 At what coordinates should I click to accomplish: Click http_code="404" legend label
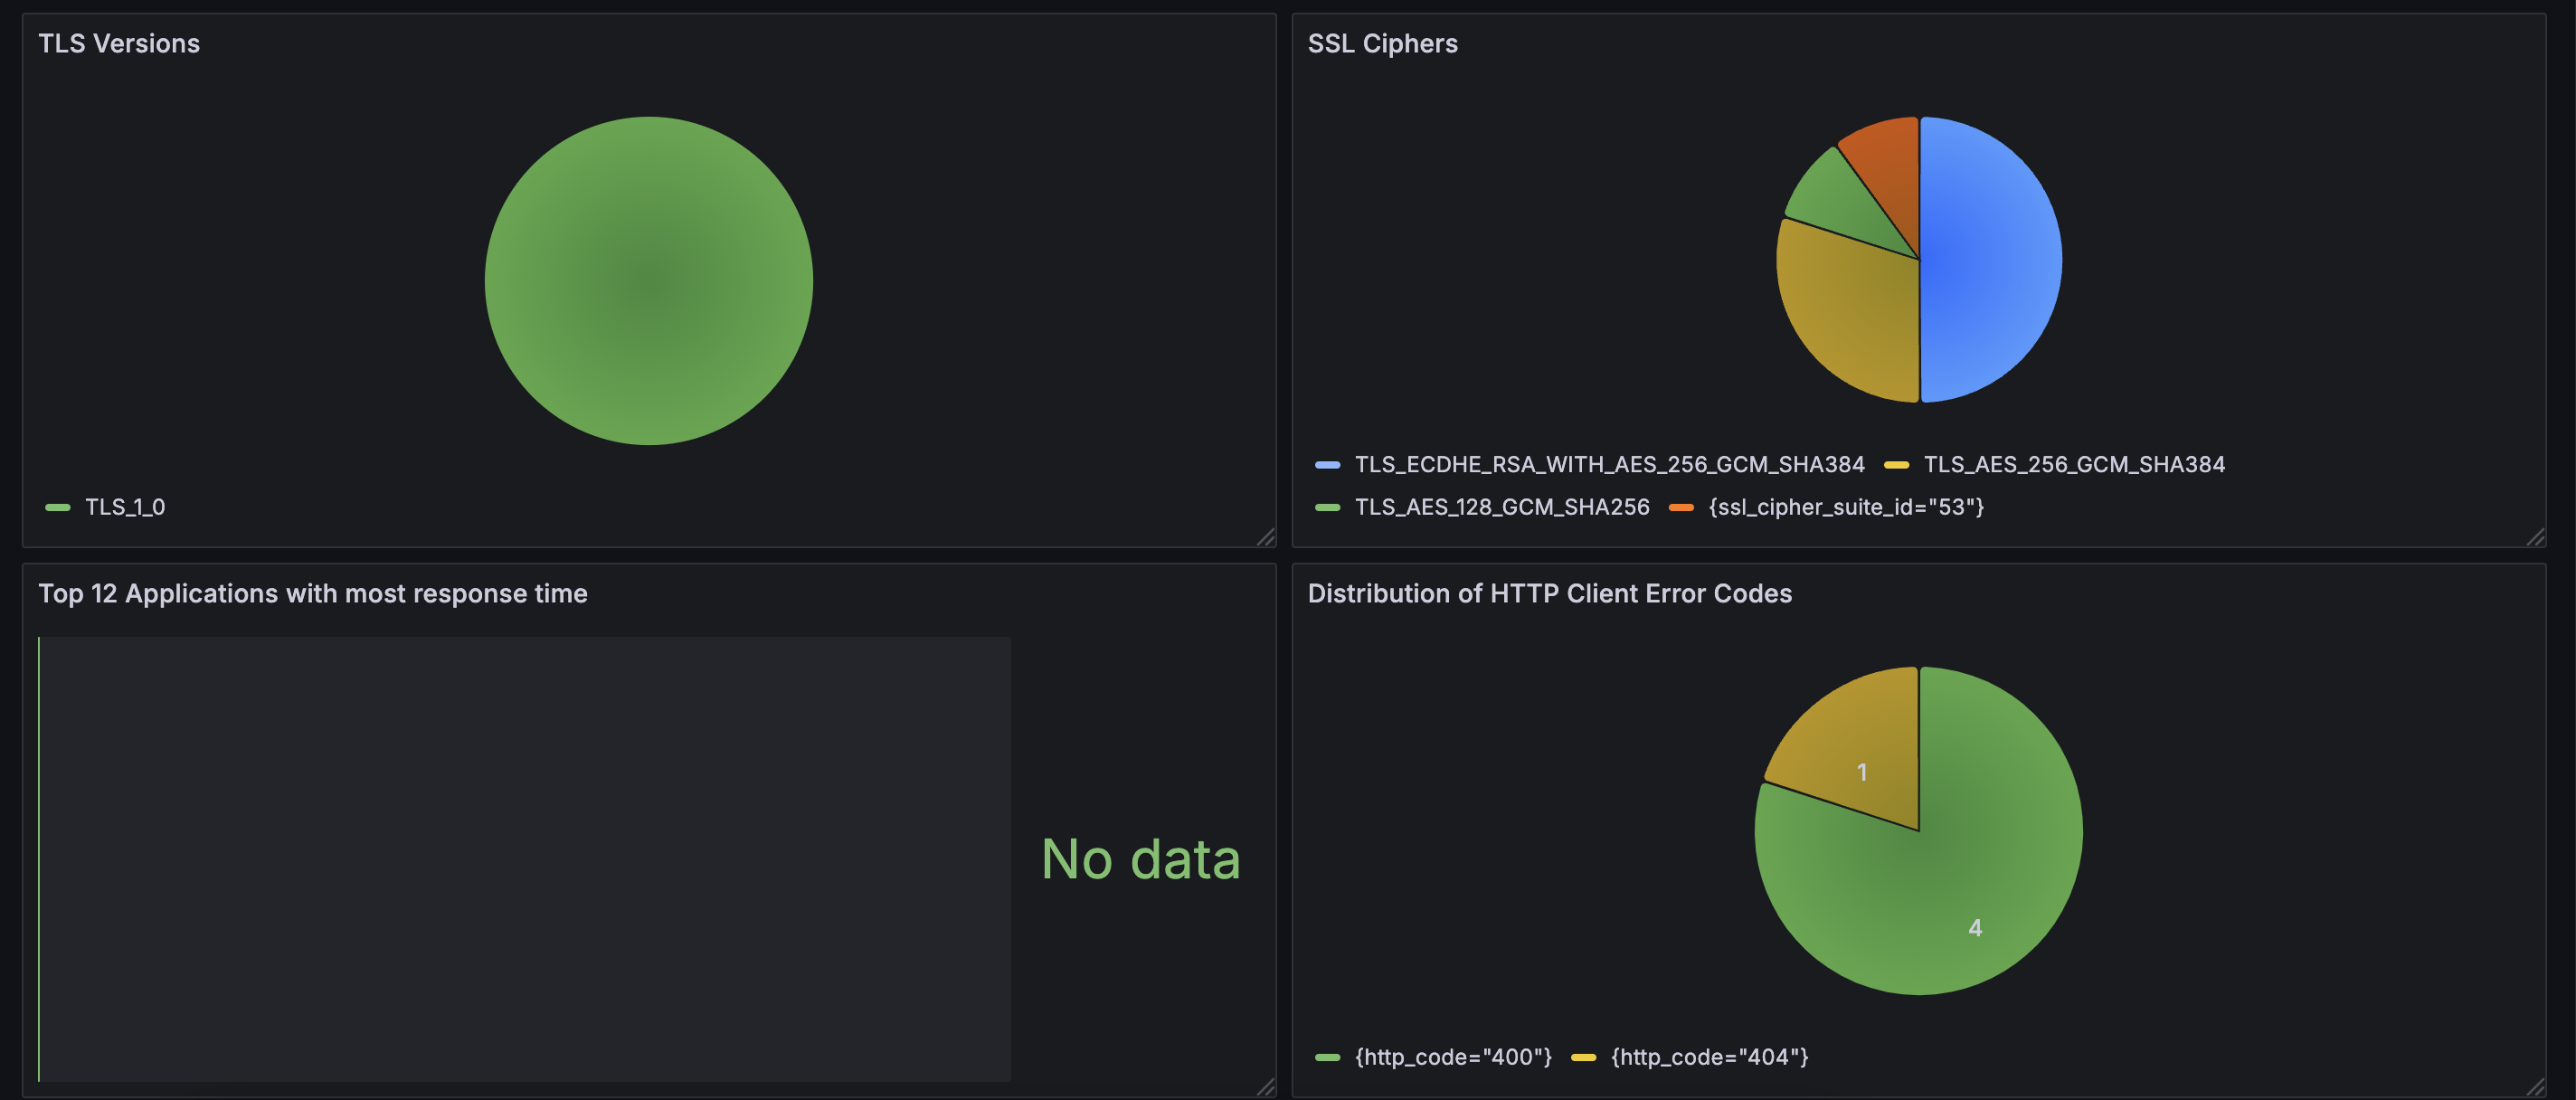pos(1709,1057)
